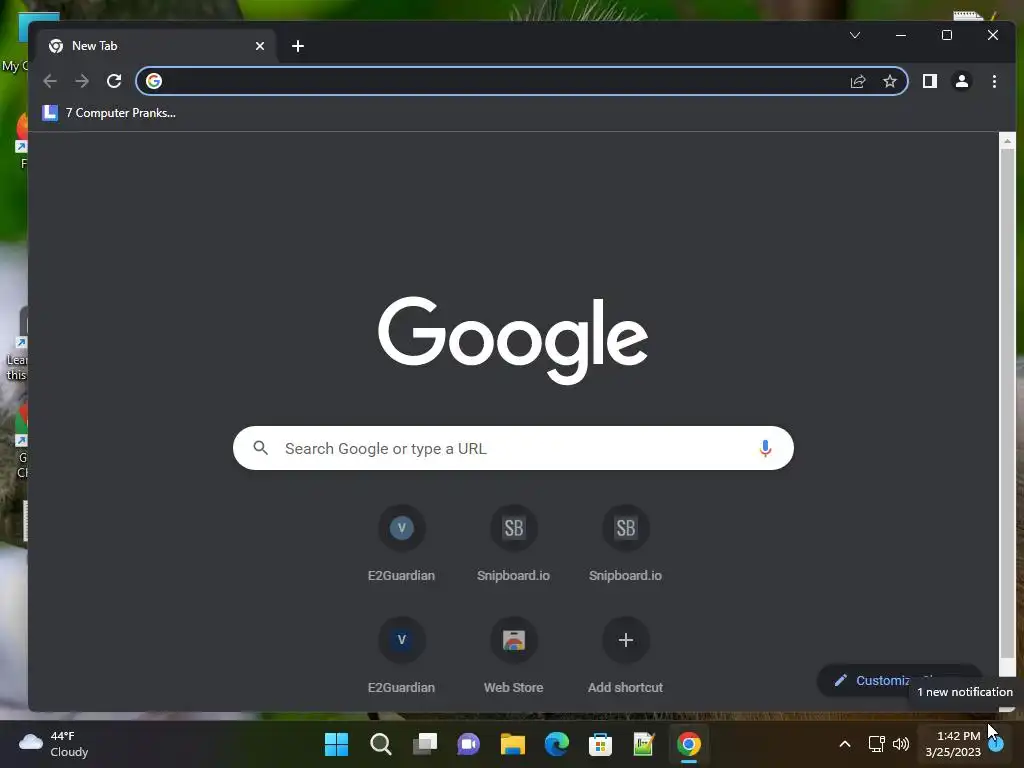Screen dimensions: 1024x768
Task: Click the page scrollbar up arrow
Action: point(1007,141)
